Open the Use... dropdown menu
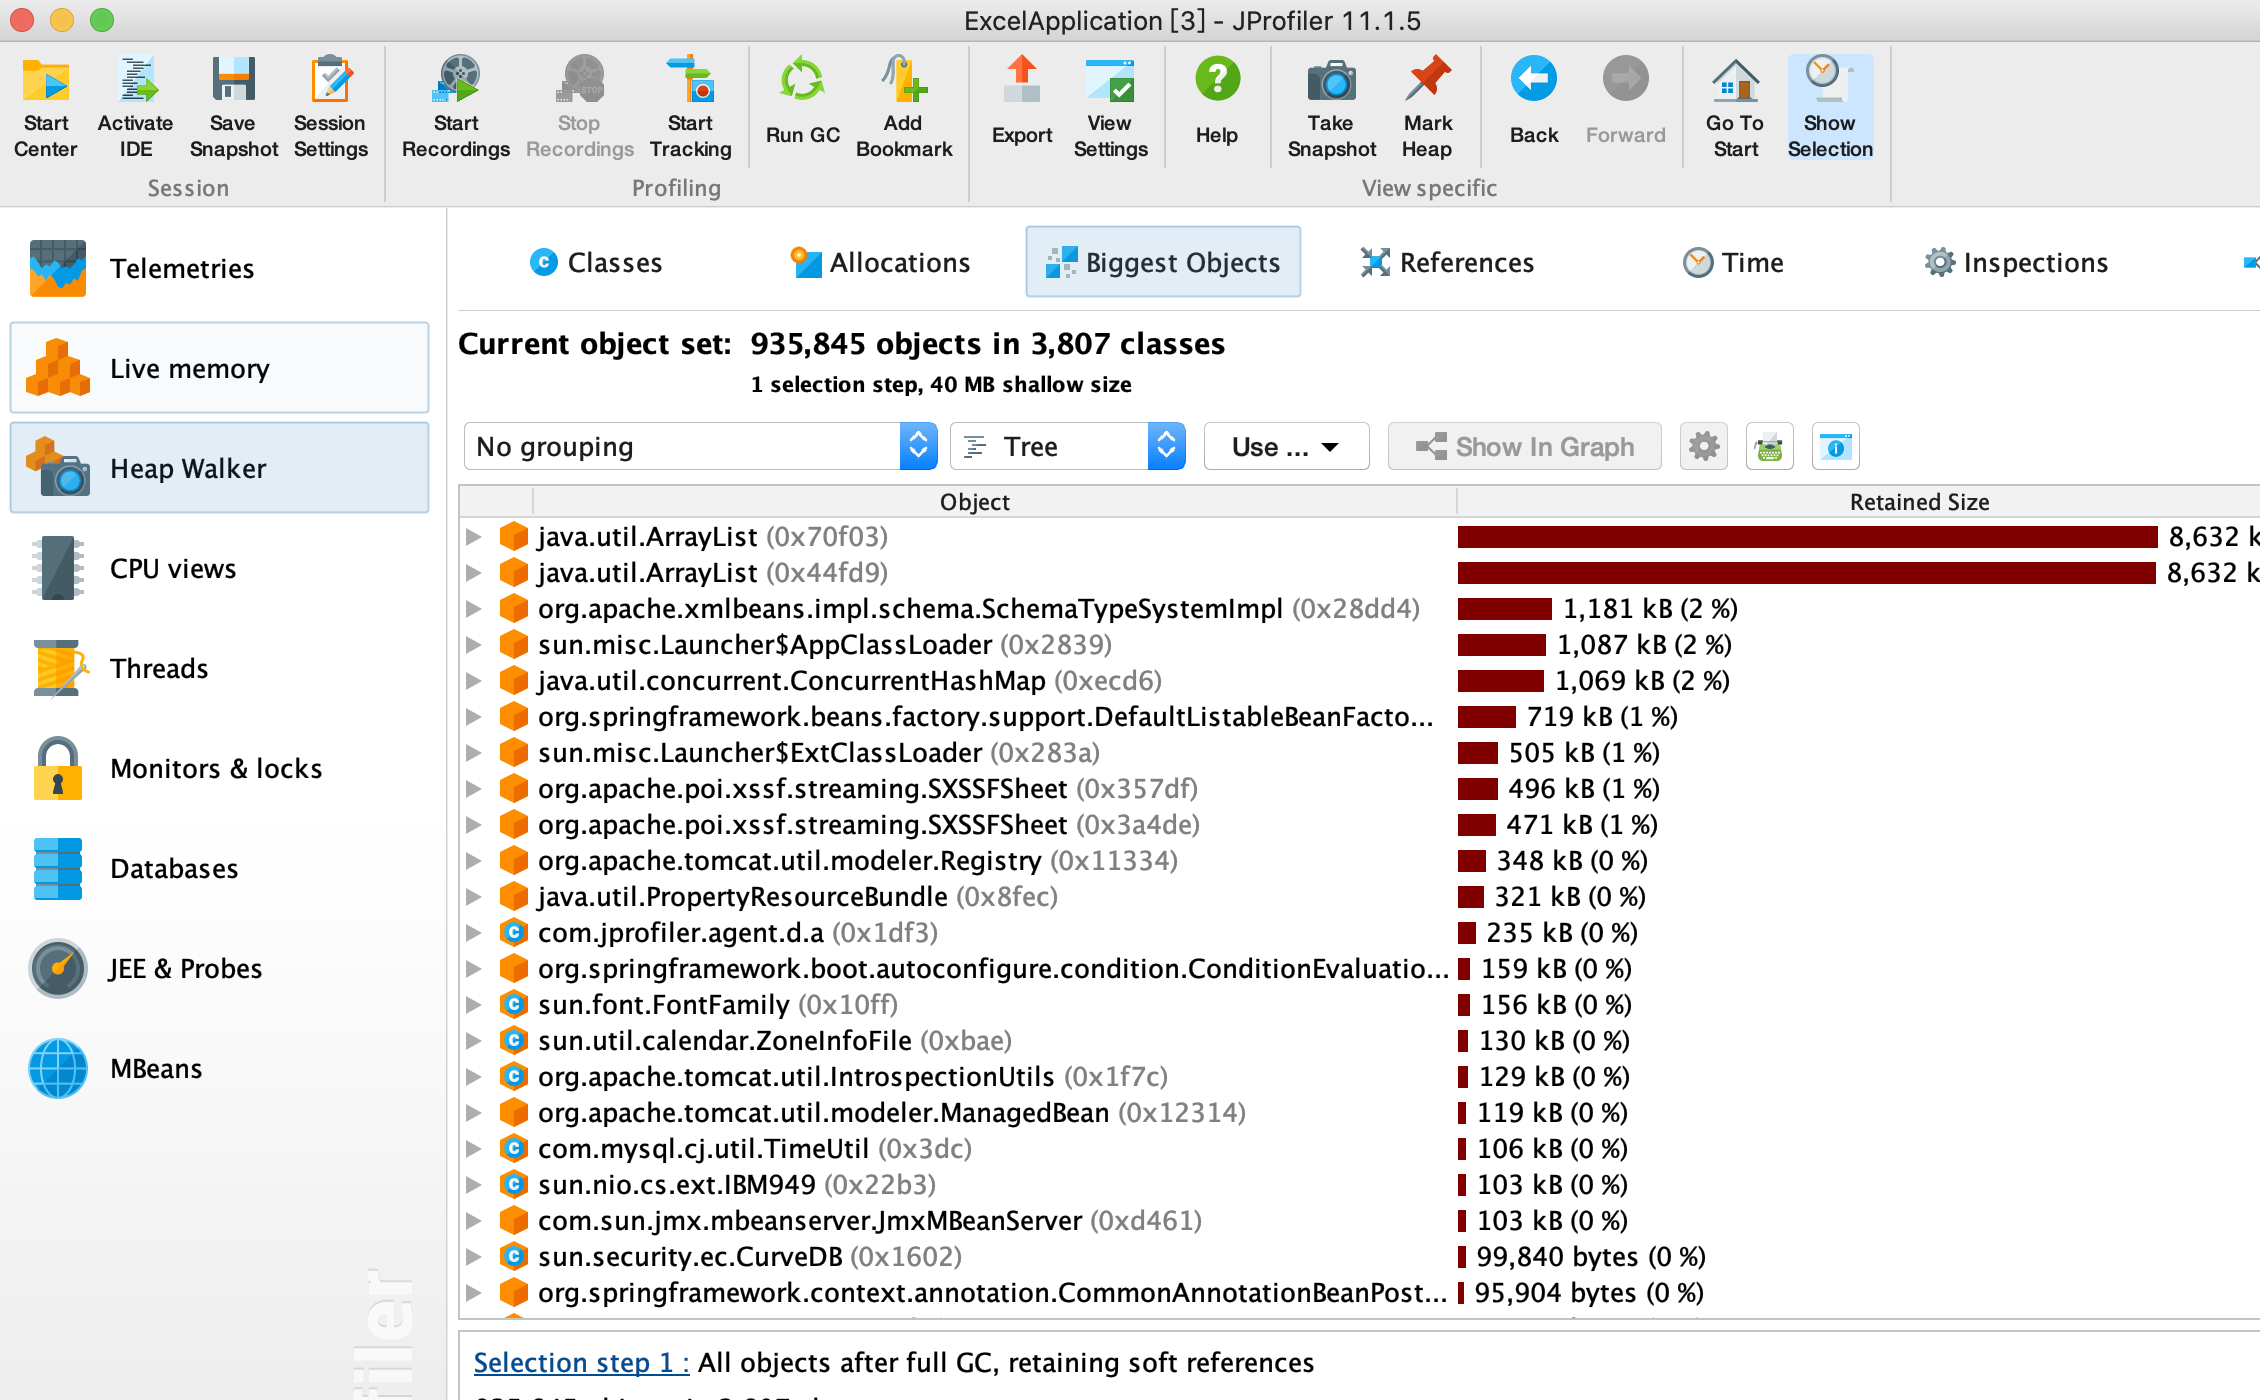The height and width of the screenshot is (1400, 2260). (x=1285, y=446)
